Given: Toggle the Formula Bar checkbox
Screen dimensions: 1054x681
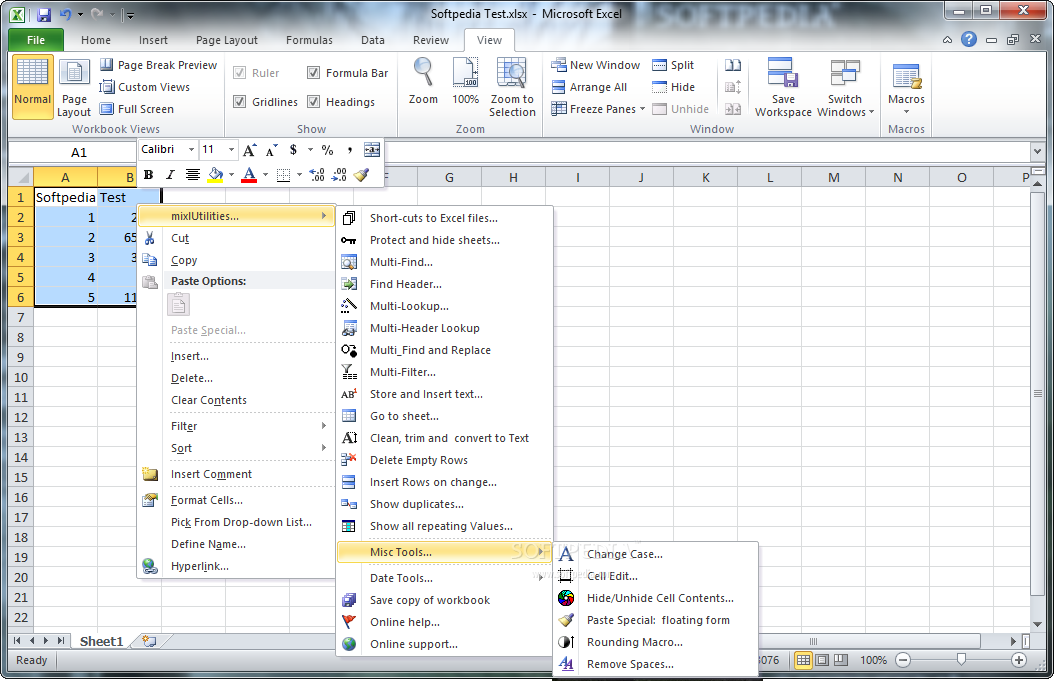Looking at the screenshot, I should [313, 73].
